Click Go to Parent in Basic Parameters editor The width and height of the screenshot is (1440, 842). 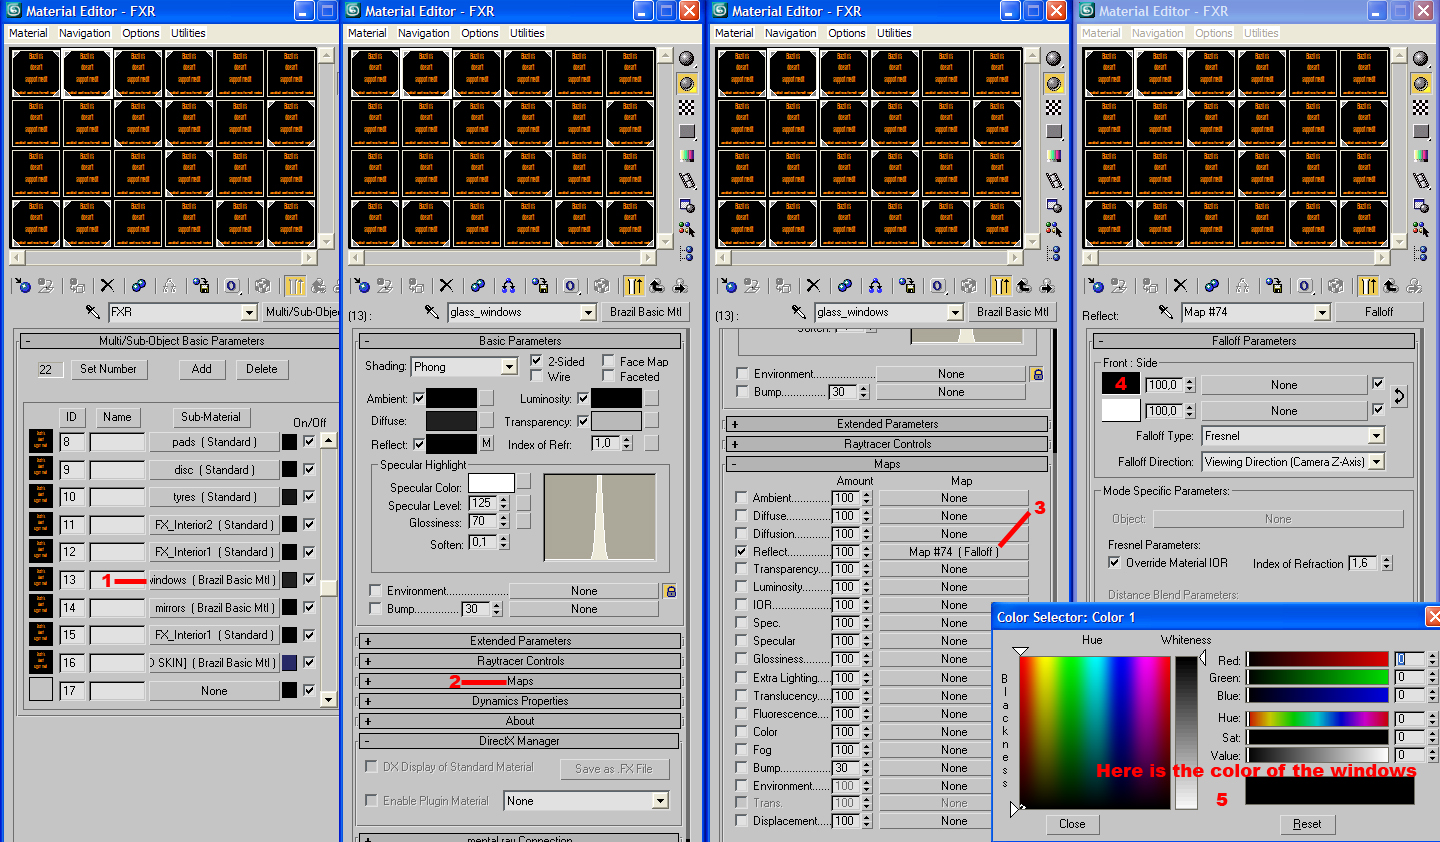click(x=657, y=286)
